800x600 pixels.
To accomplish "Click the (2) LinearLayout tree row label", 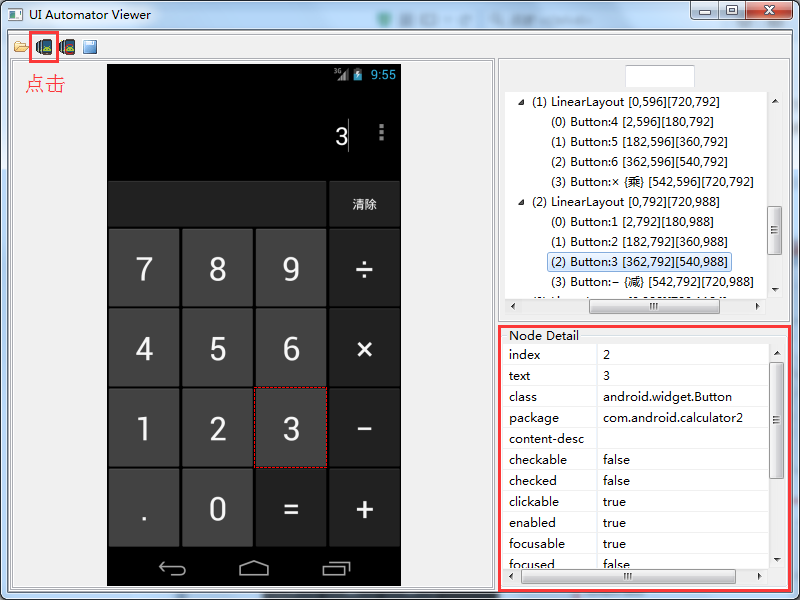I will [x=626, y=202].
